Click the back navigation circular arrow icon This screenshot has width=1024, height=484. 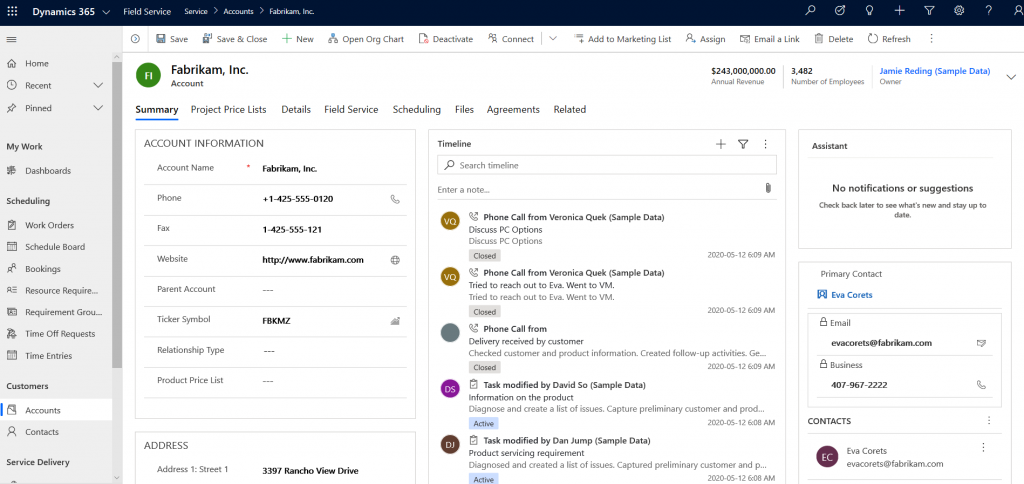click(x=135, y=39)
